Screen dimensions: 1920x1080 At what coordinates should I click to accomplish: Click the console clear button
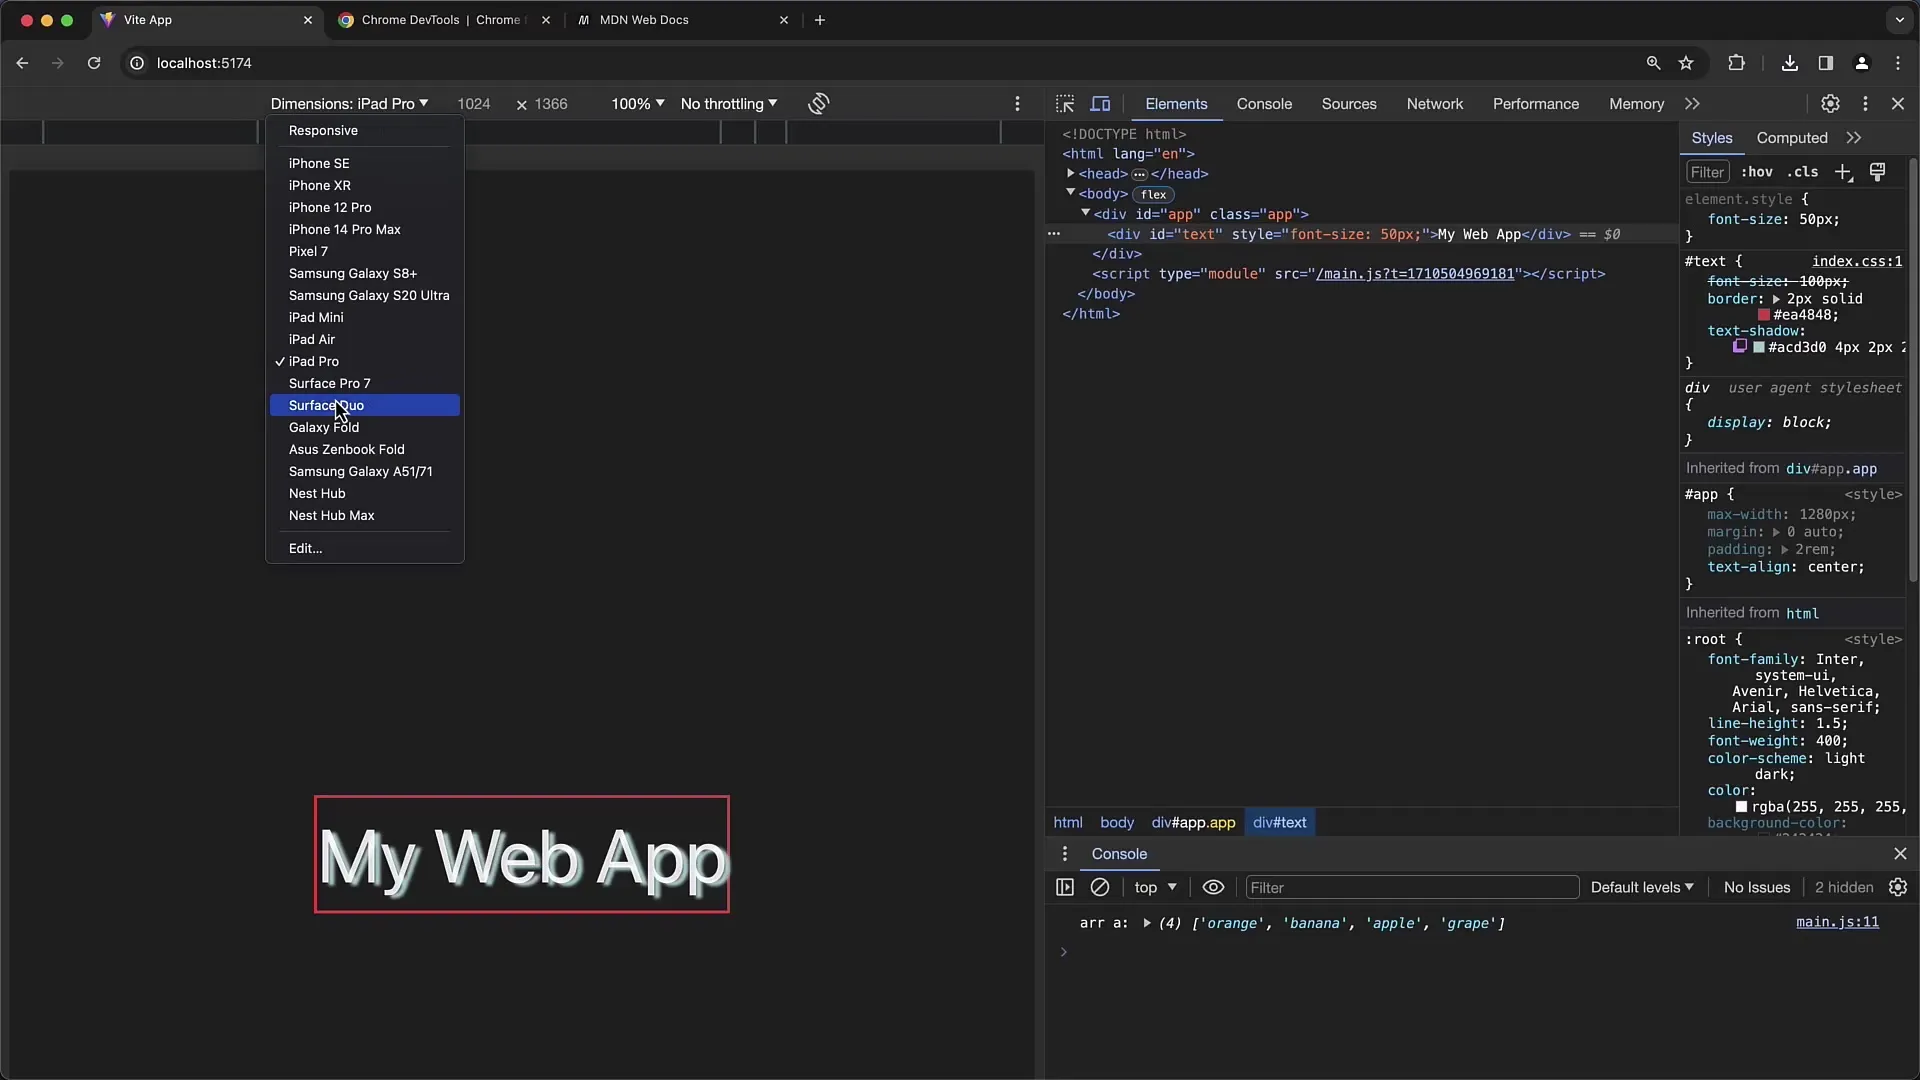coord(1100,886)
